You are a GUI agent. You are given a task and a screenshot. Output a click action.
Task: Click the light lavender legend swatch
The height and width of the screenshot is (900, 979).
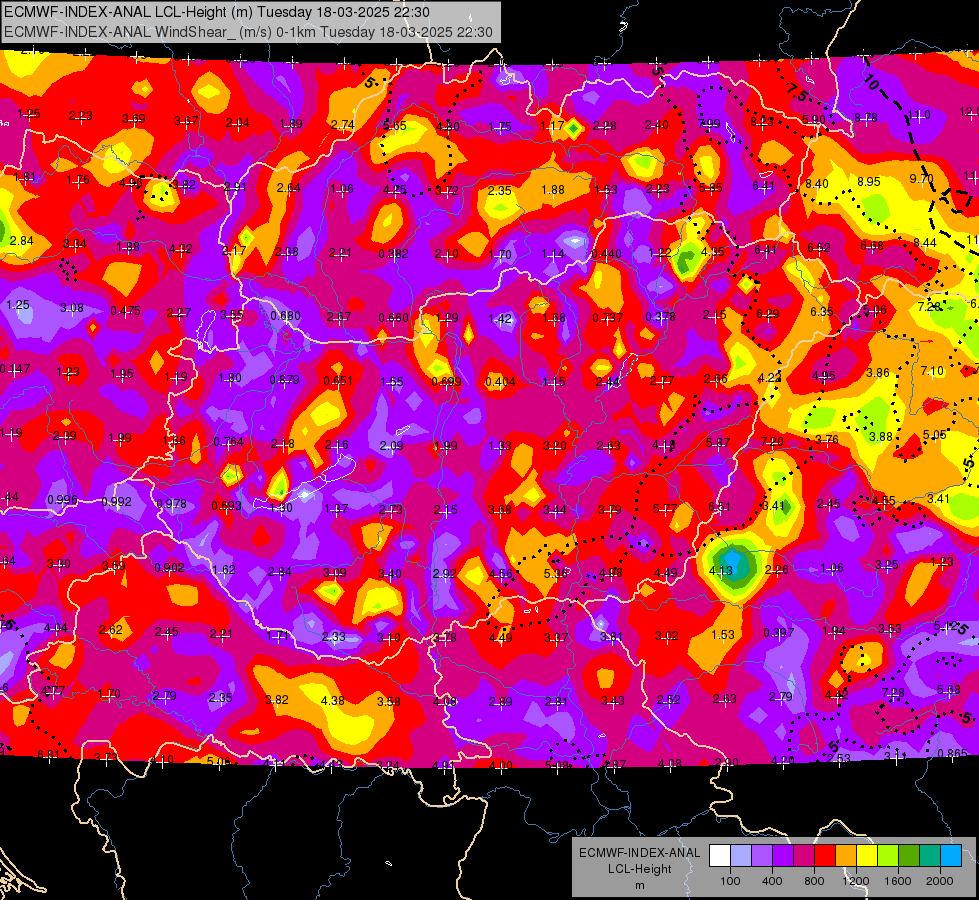pos(741,855)
